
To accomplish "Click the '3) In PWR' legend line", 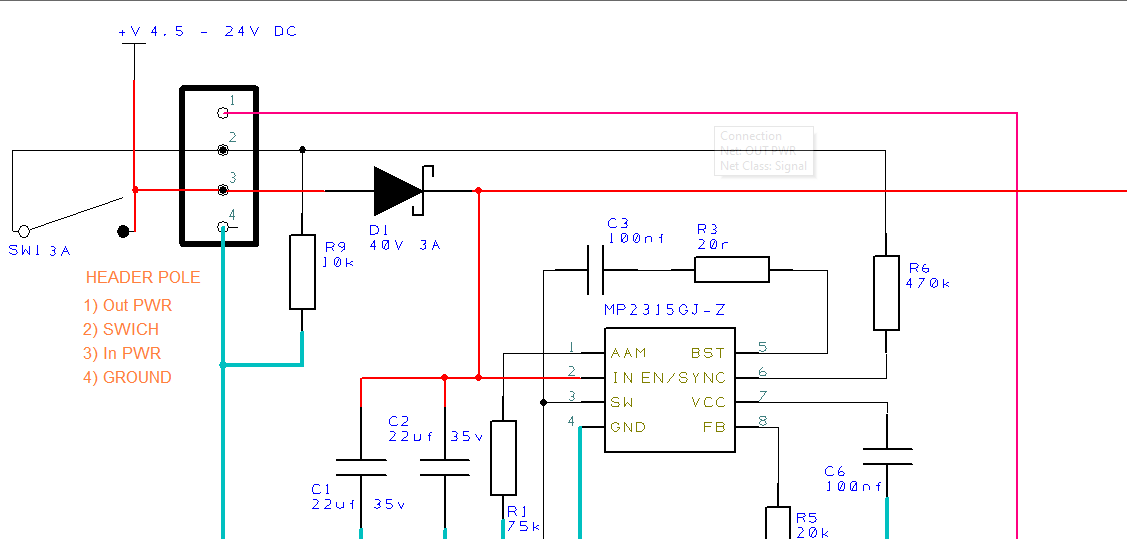I will [x=122, y=354].
